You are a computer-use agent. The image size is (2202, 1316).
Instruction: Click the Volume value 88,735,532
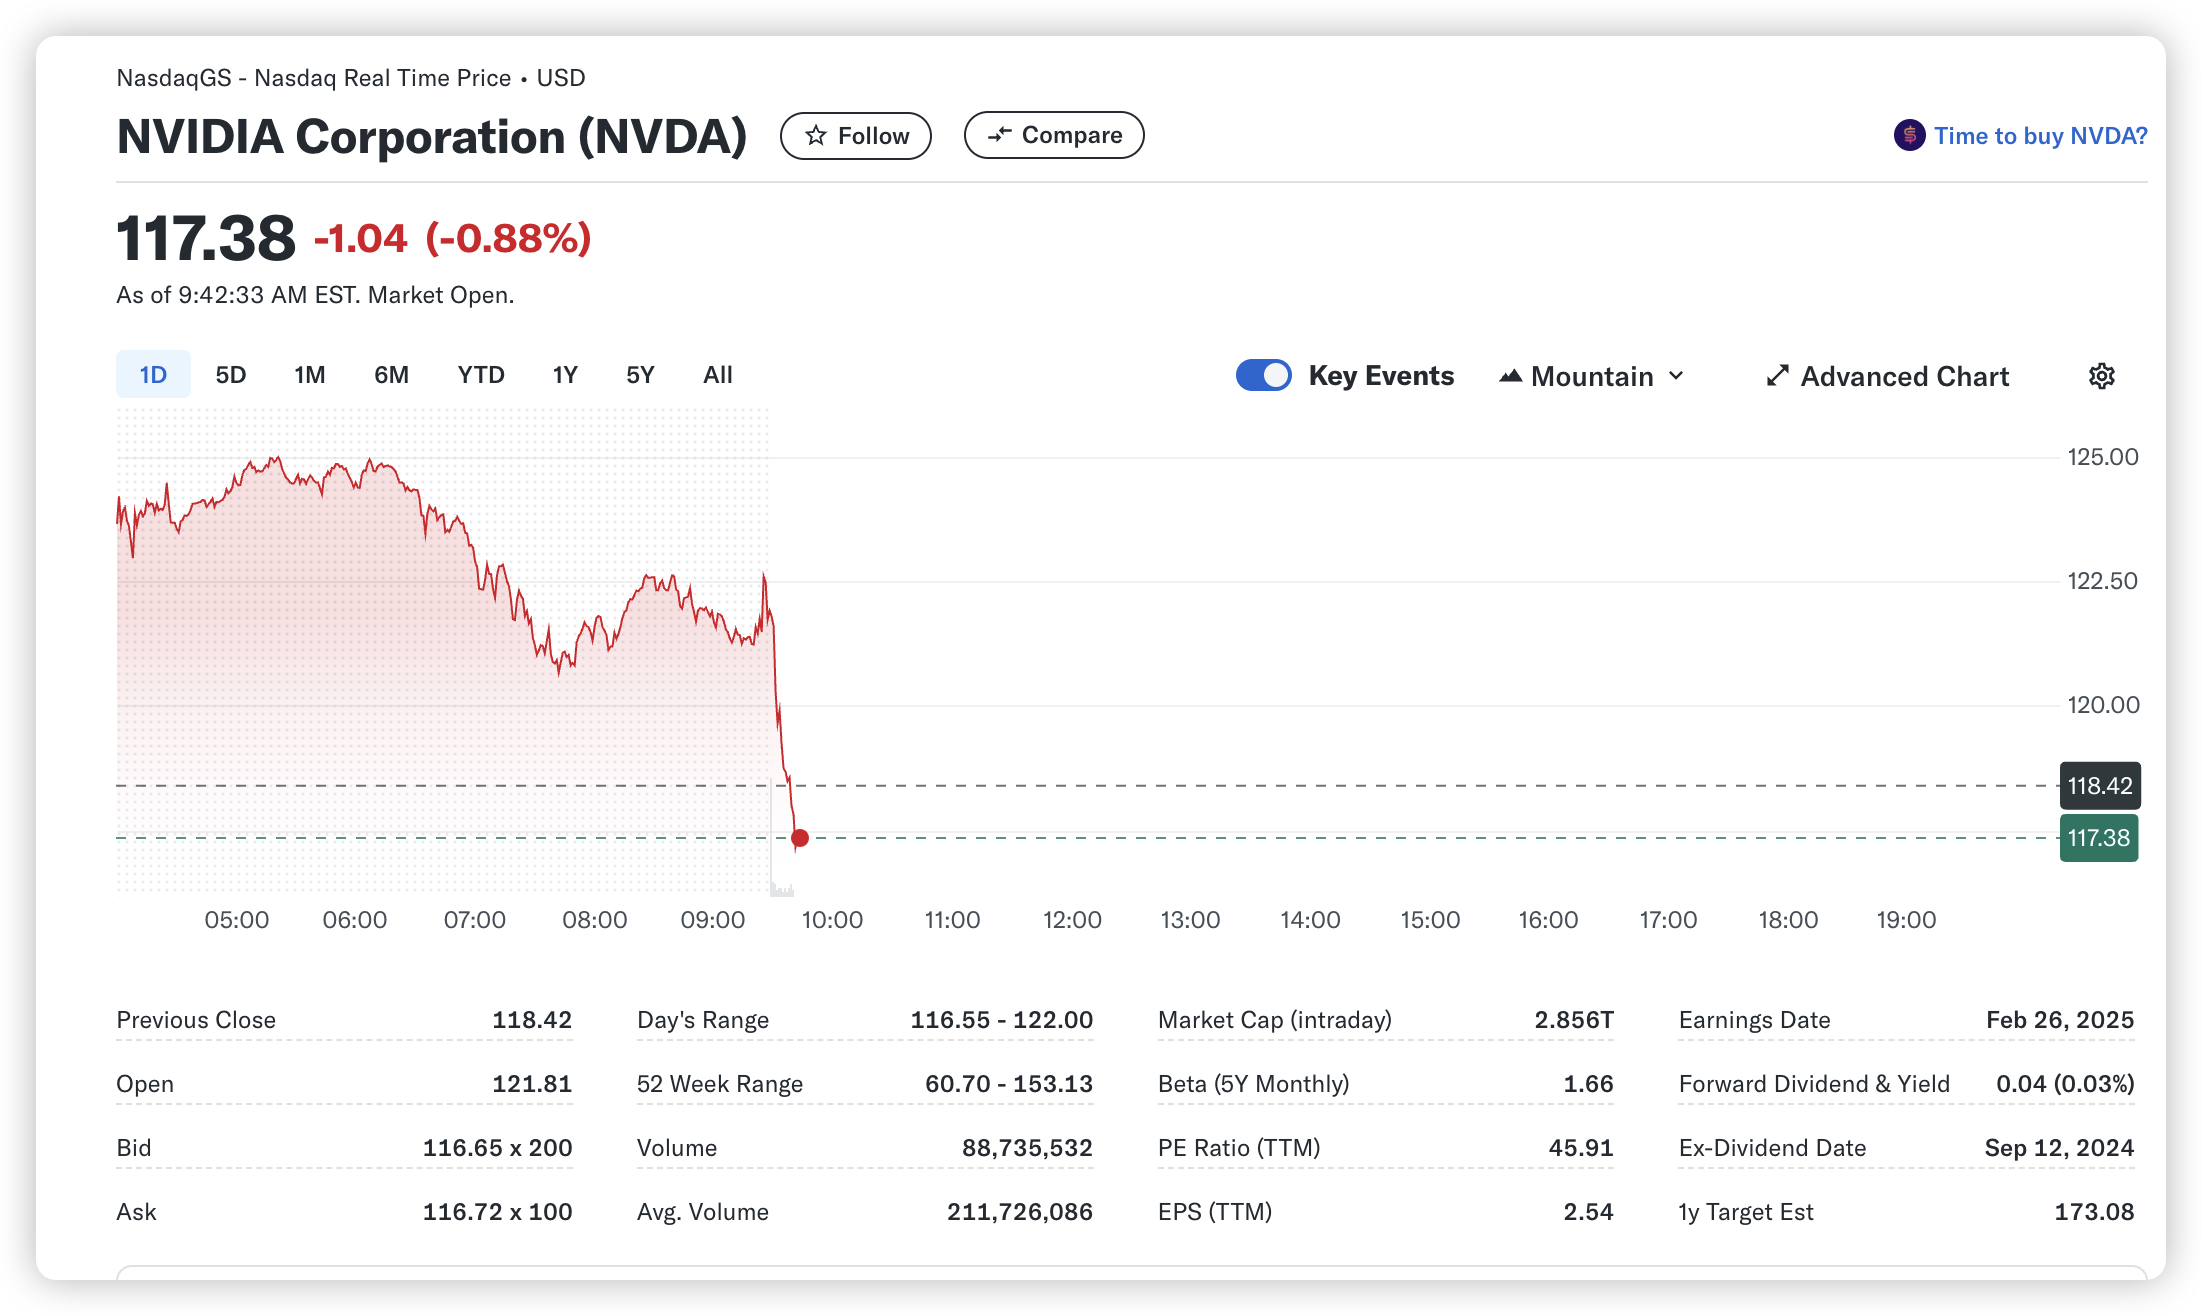click(1027, 1148)
